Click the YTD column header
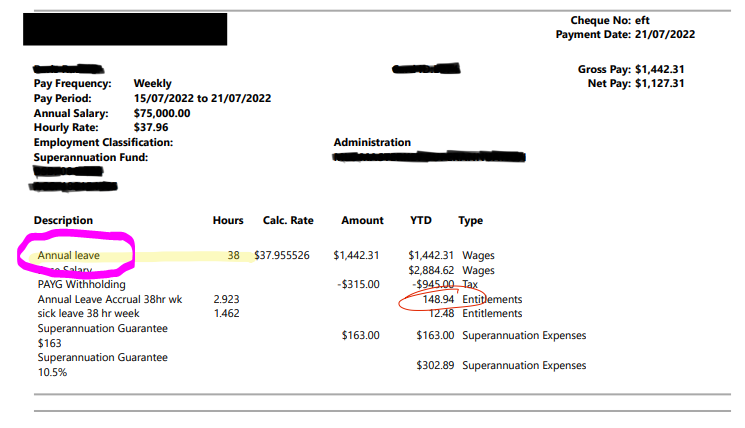Screen dimensions: 745x428 click(x=419, y=220)
